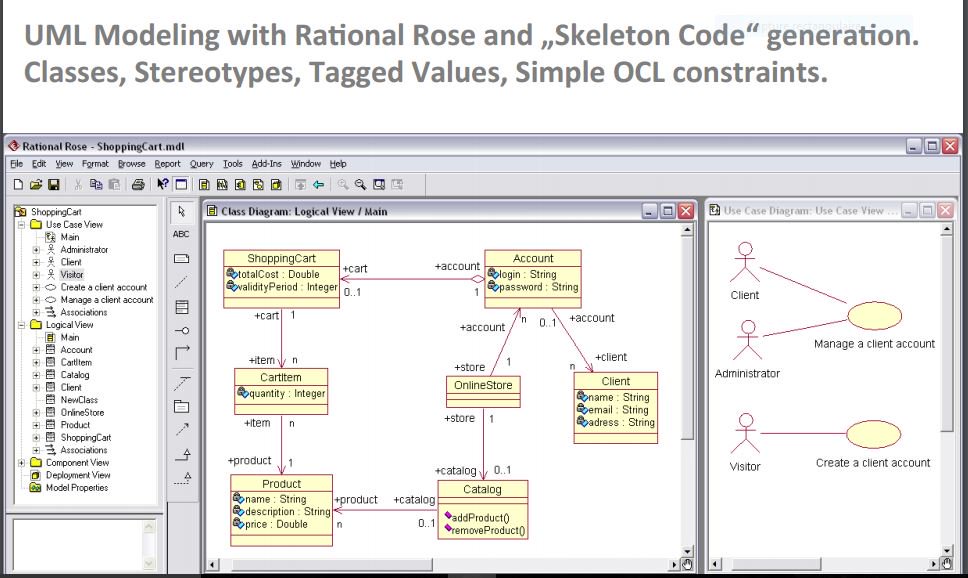
Task: Select the NewClass item in the tree
Action: click(x=79, y=400)
